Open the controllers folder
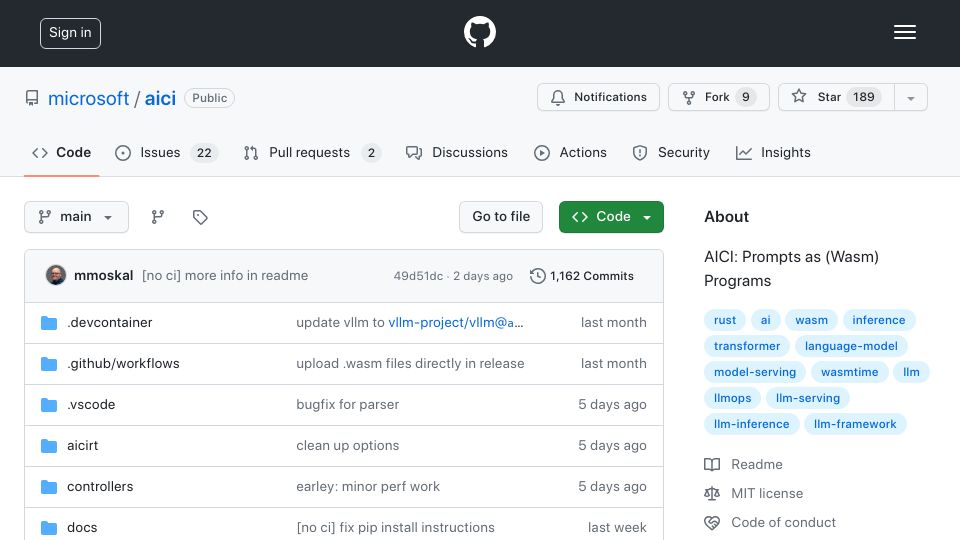Screen dimensions: 960x540 pyautogui.click(x=100, y=487)
